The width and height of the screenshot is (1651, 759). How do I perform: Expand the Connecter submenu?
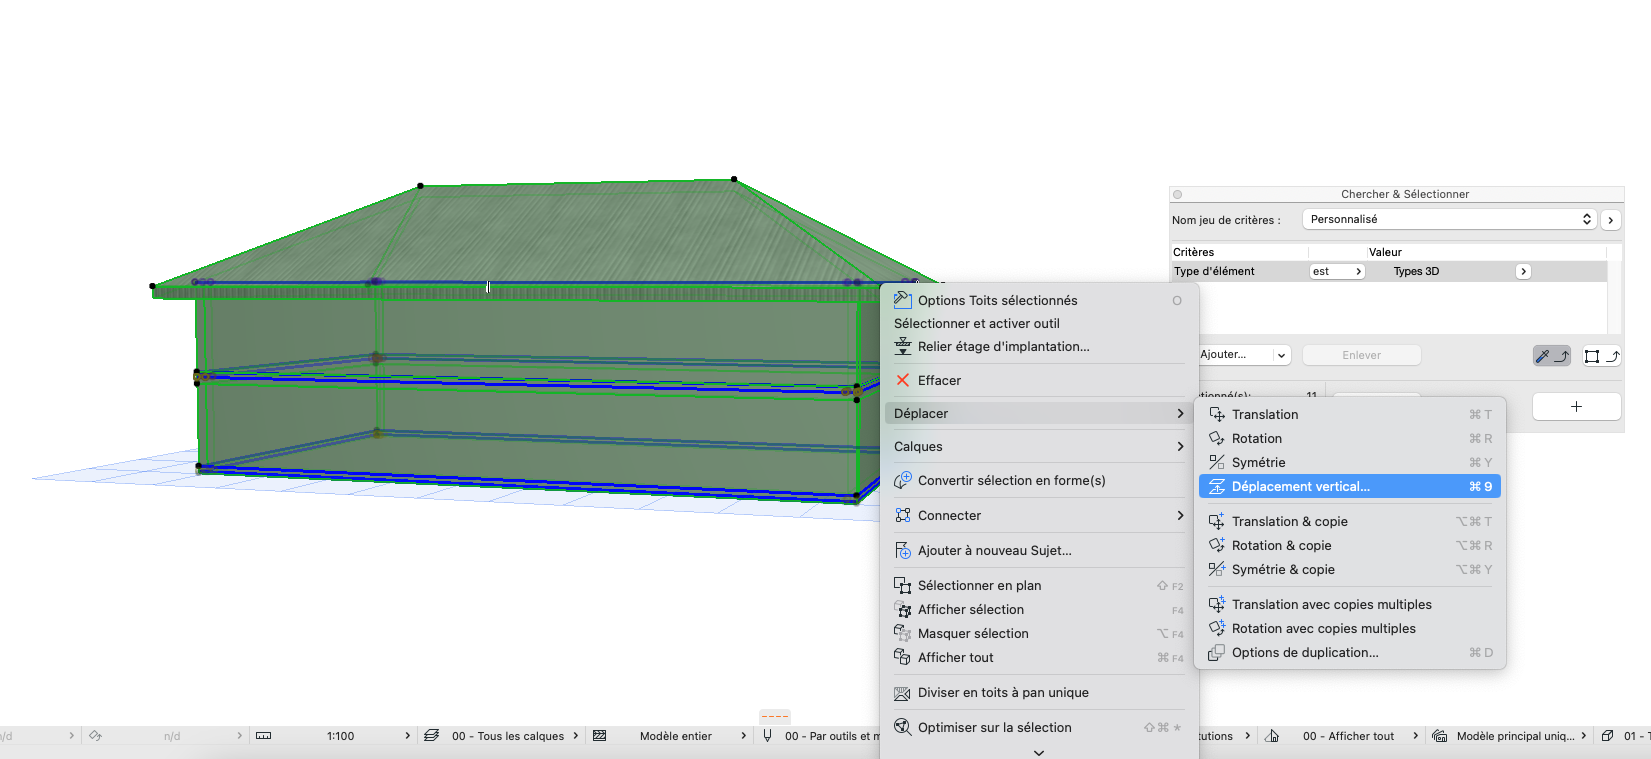pos(1038,515)
